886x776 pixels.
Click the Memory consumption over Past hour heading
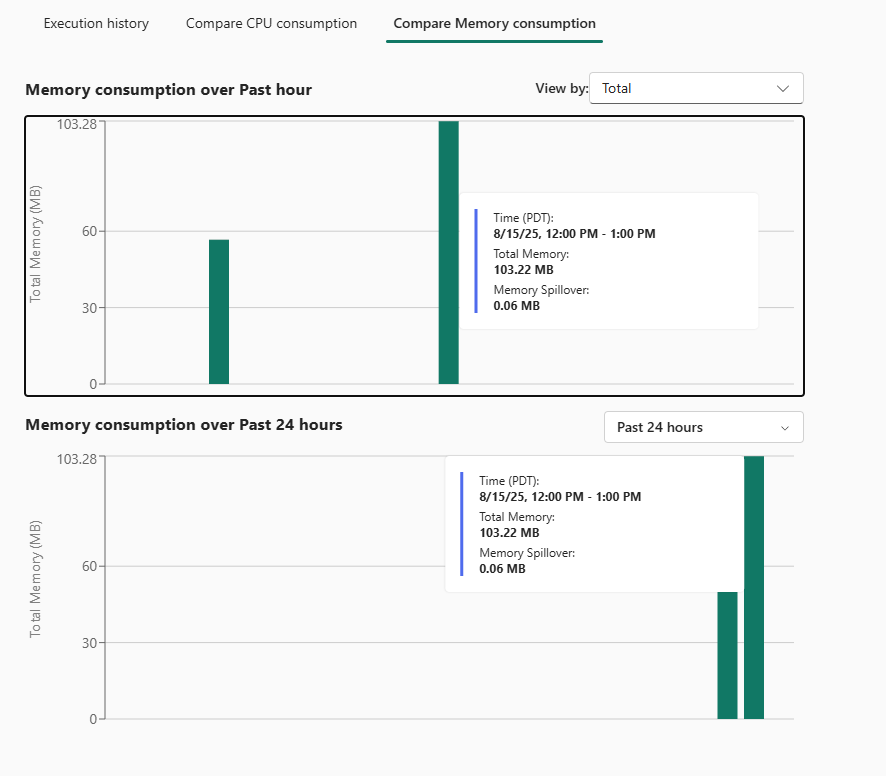(x=168, y=90)
